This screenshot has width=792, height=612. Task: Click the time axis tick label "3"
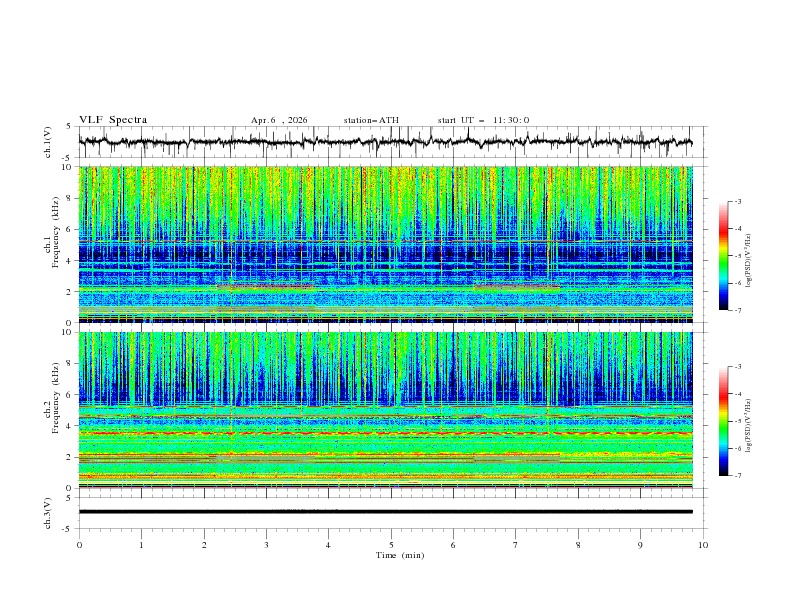(x=266, y=545)
